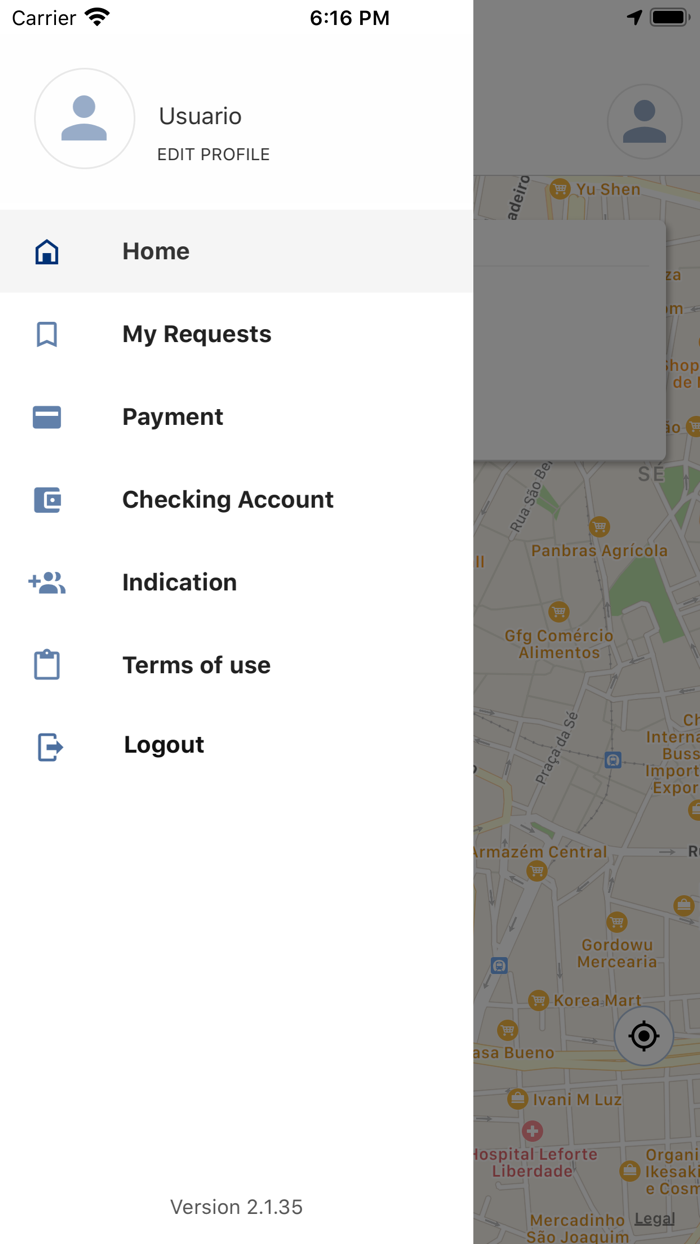
Task: Click the location arrow status icon
Action: 635,17
